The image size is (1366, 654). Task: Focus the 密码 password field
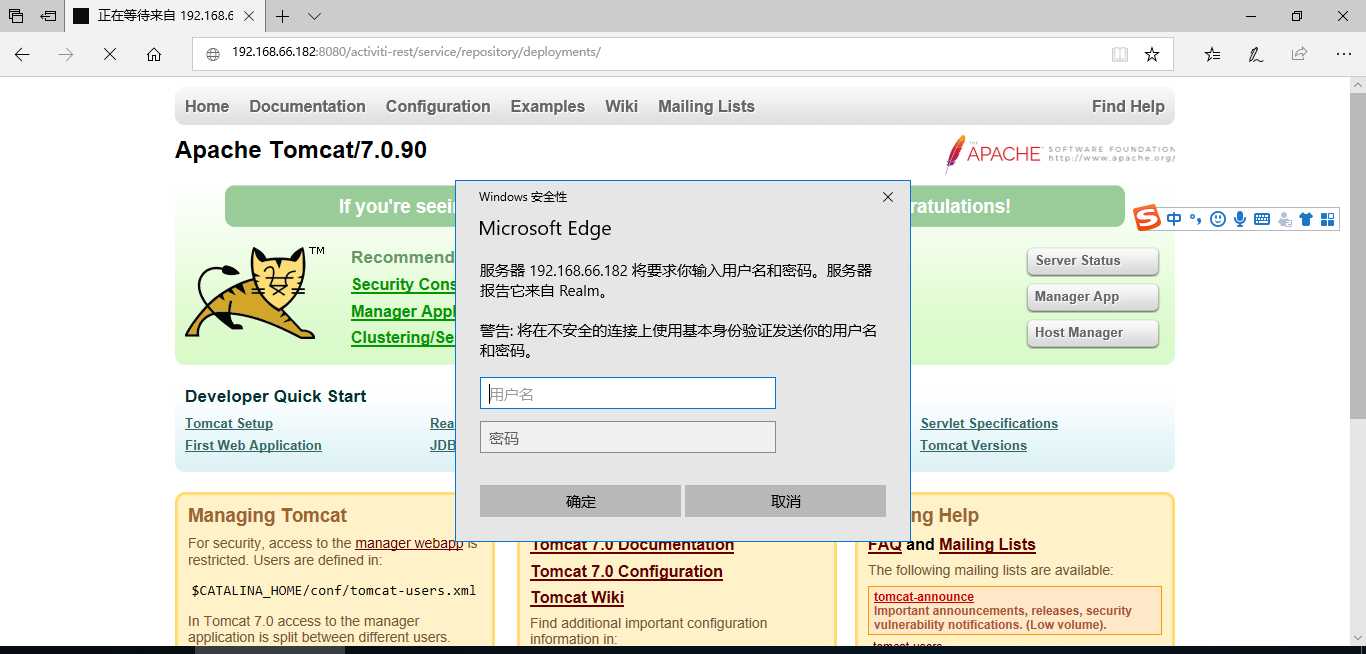628,437
